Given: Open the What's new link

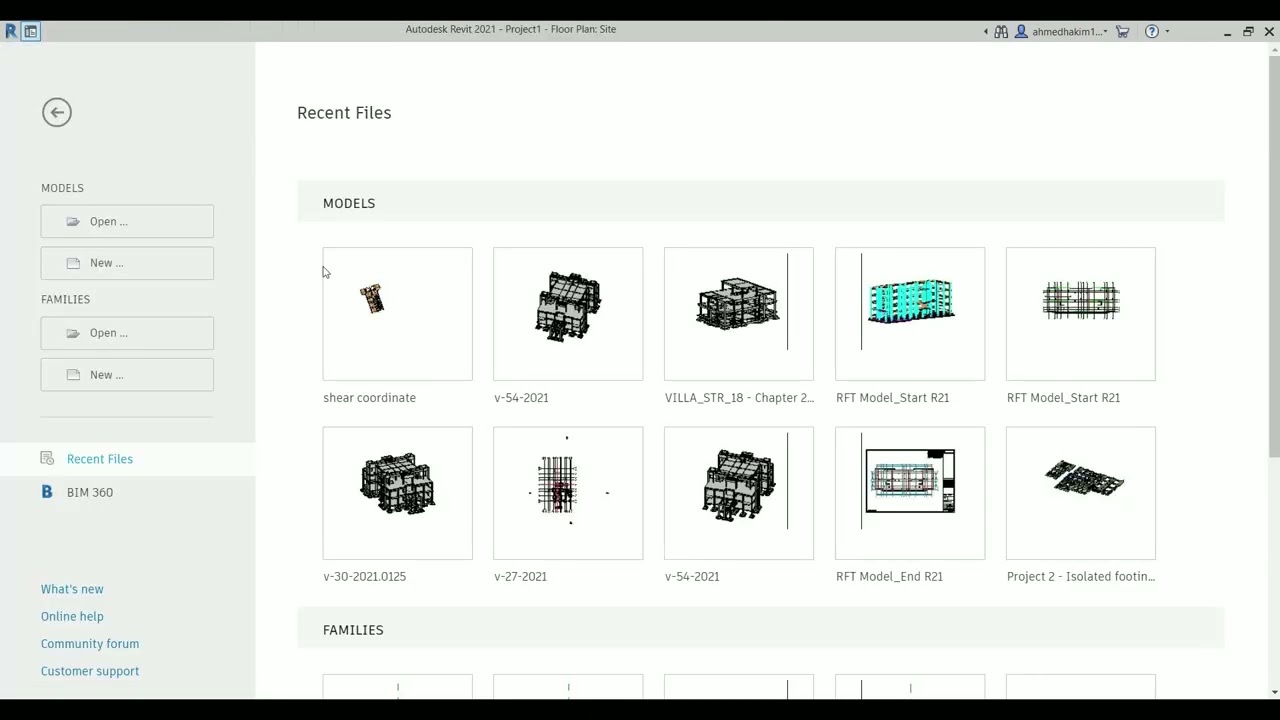Looking at the screenshot, I should pos(72,589).
